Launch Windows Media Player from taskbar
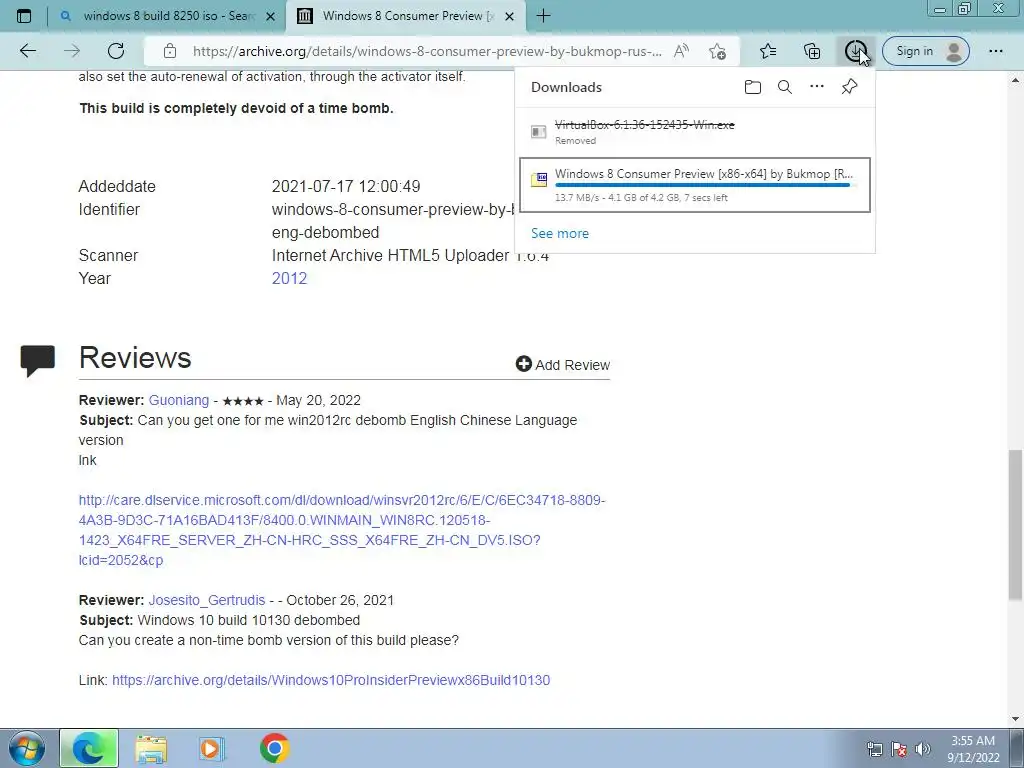 211,748
